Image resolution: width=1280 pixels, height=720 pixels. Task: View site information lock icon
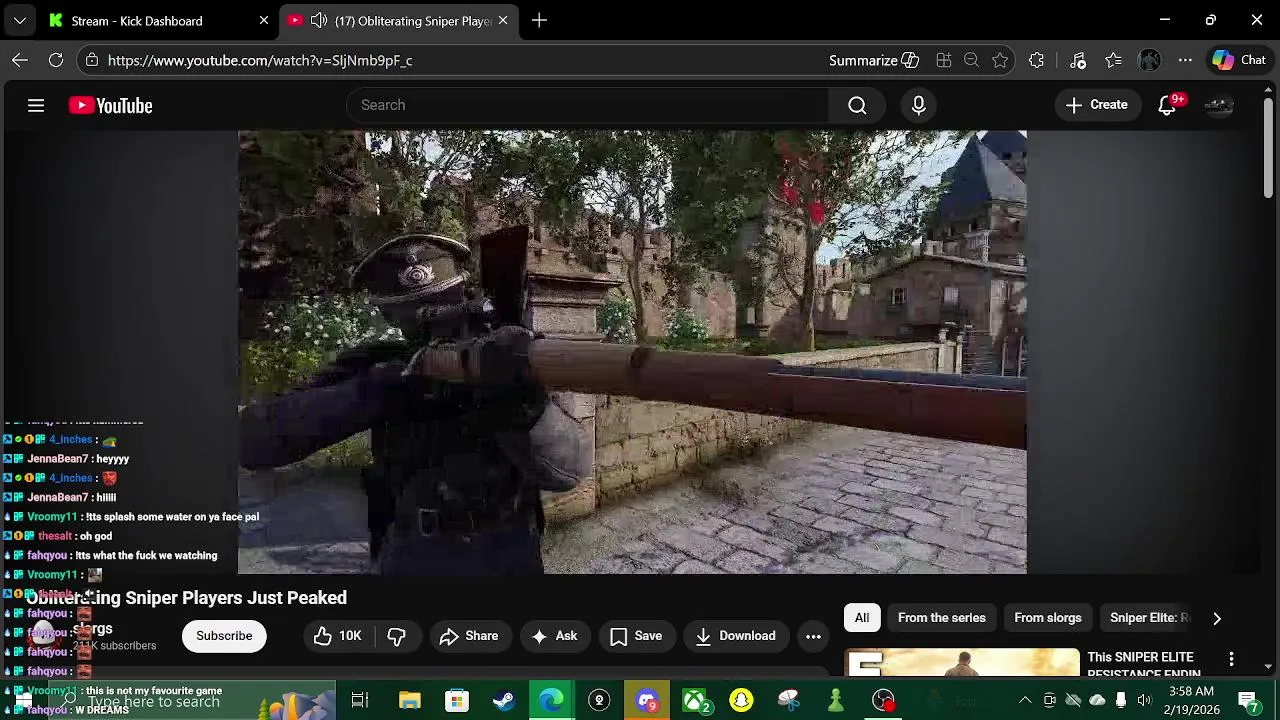91,60
